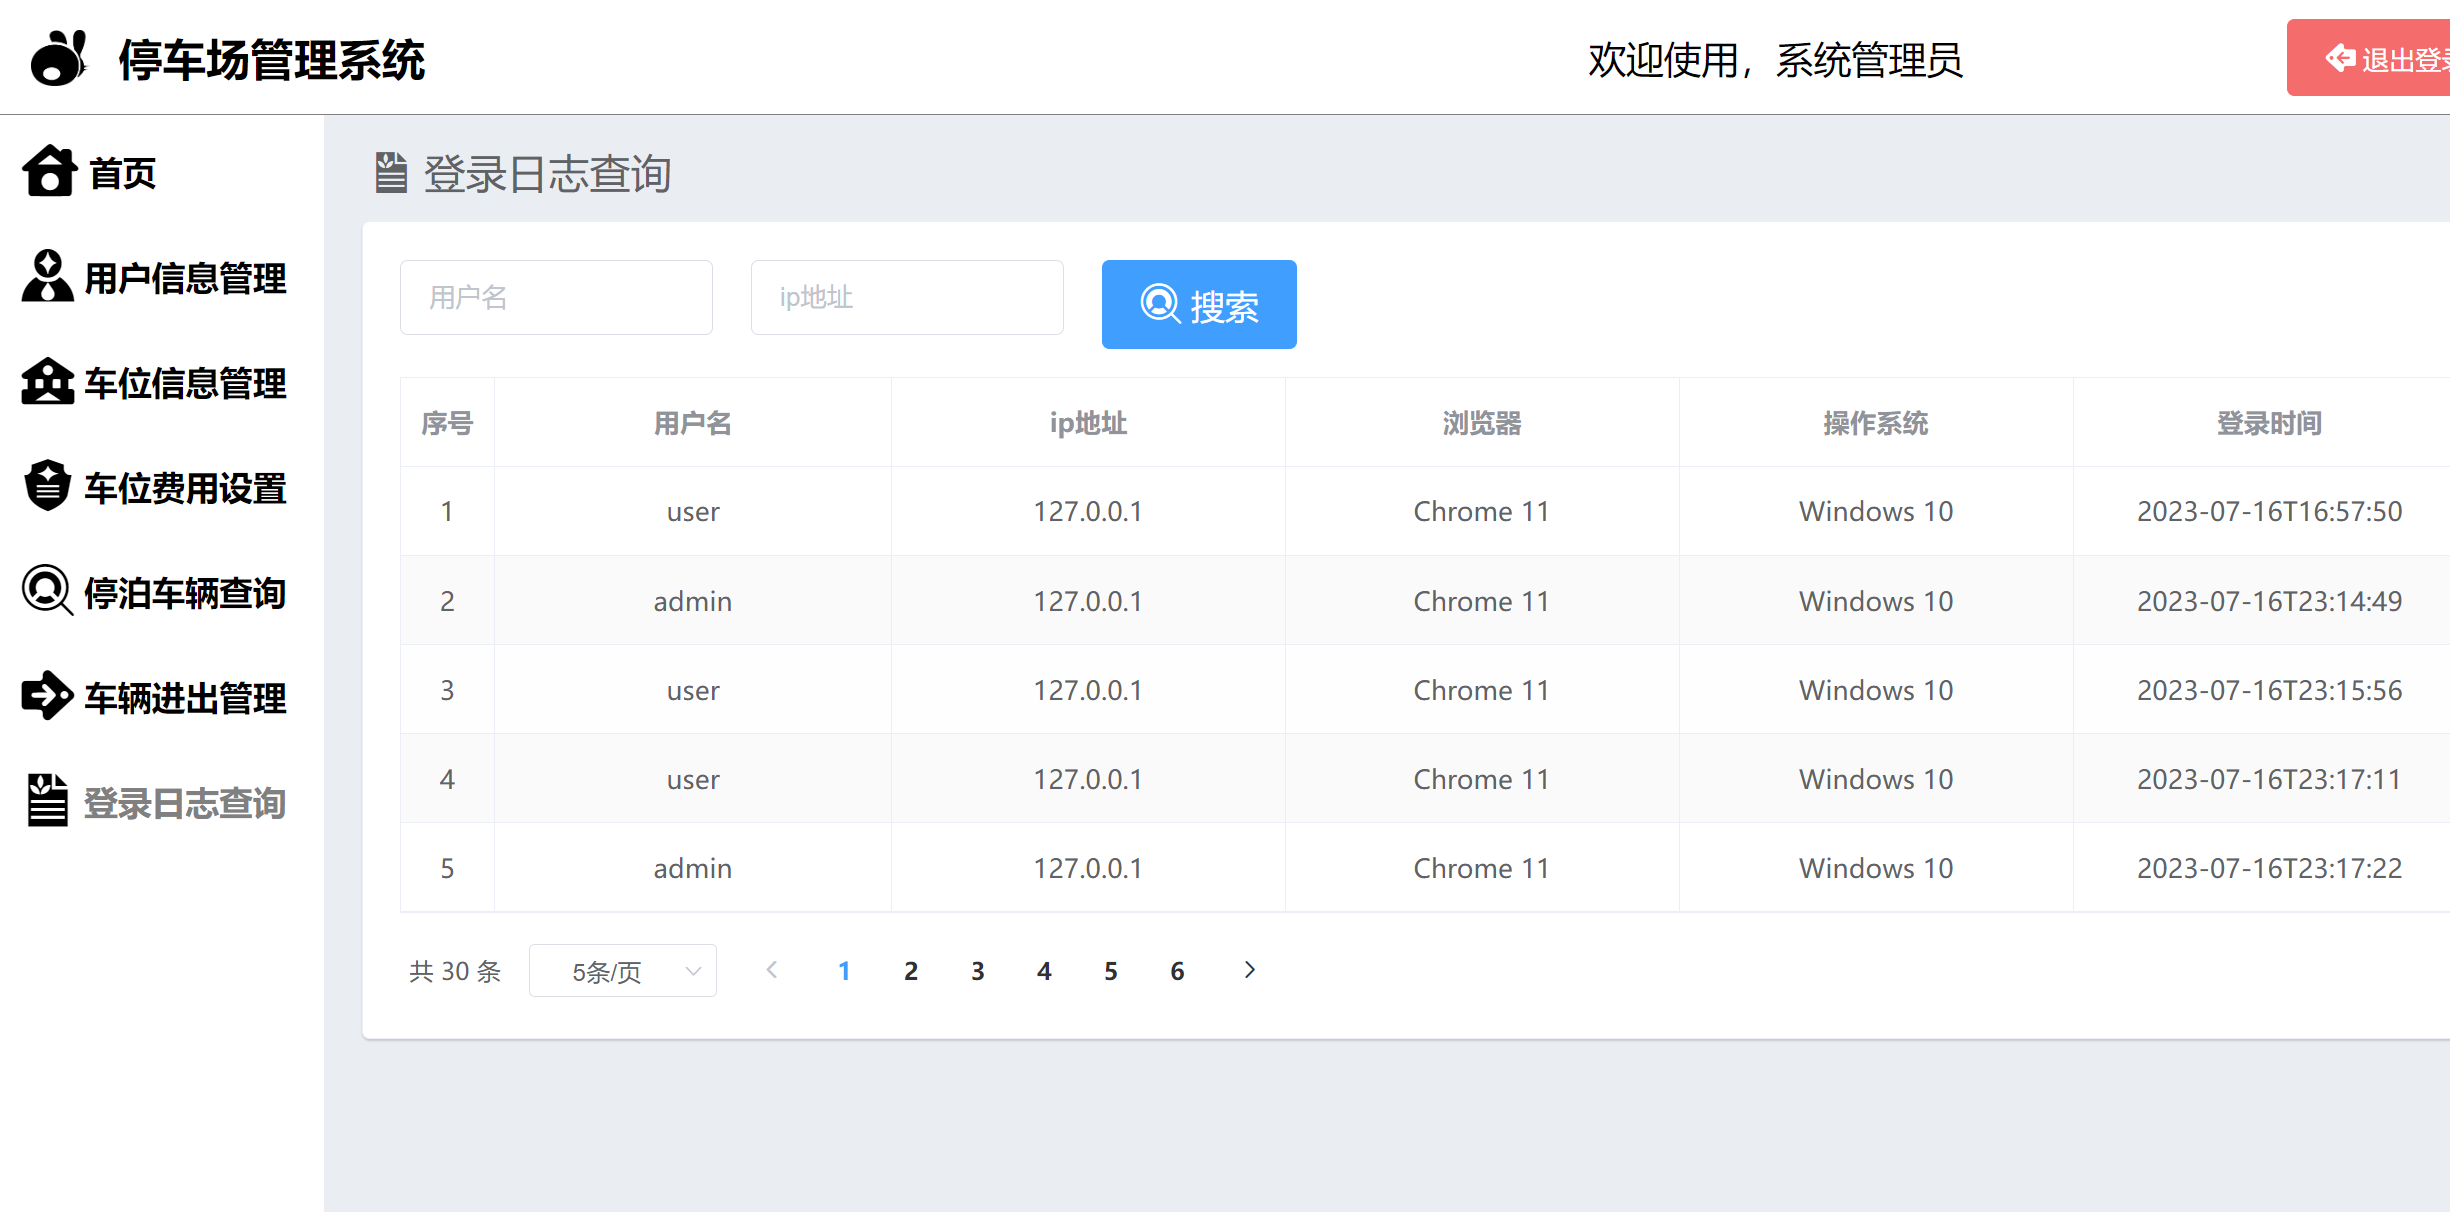Click the page icon beside 登录日志查询 title
This screenshot has width=2450, height=1212.
point(391,173)
